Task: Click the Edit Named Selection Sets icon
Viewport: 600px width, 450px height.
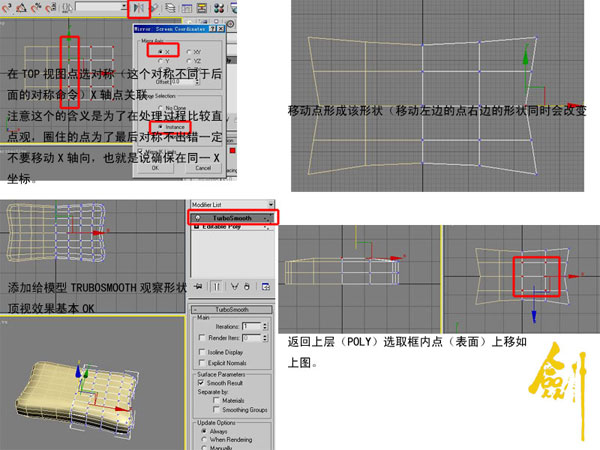Action: tap(67, 8)
